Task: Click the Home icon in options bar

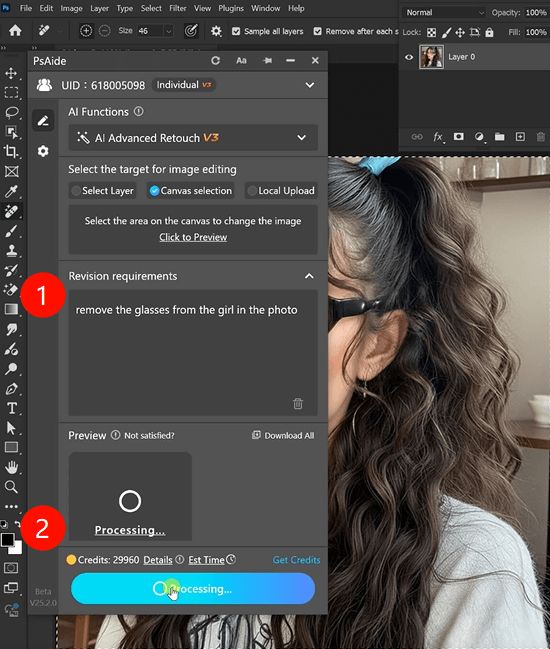Action: (15, 31)
